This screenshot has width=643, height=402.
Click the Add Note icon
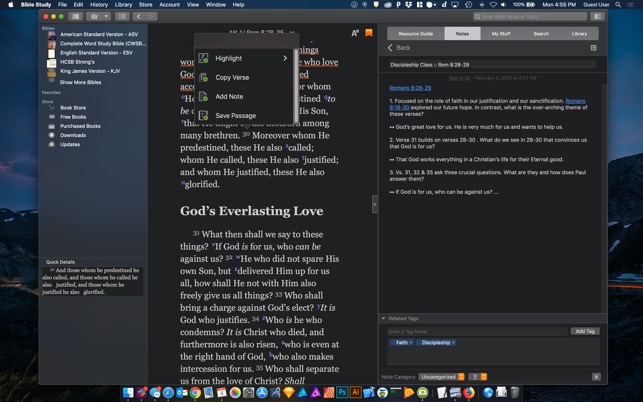pos(204,97)
